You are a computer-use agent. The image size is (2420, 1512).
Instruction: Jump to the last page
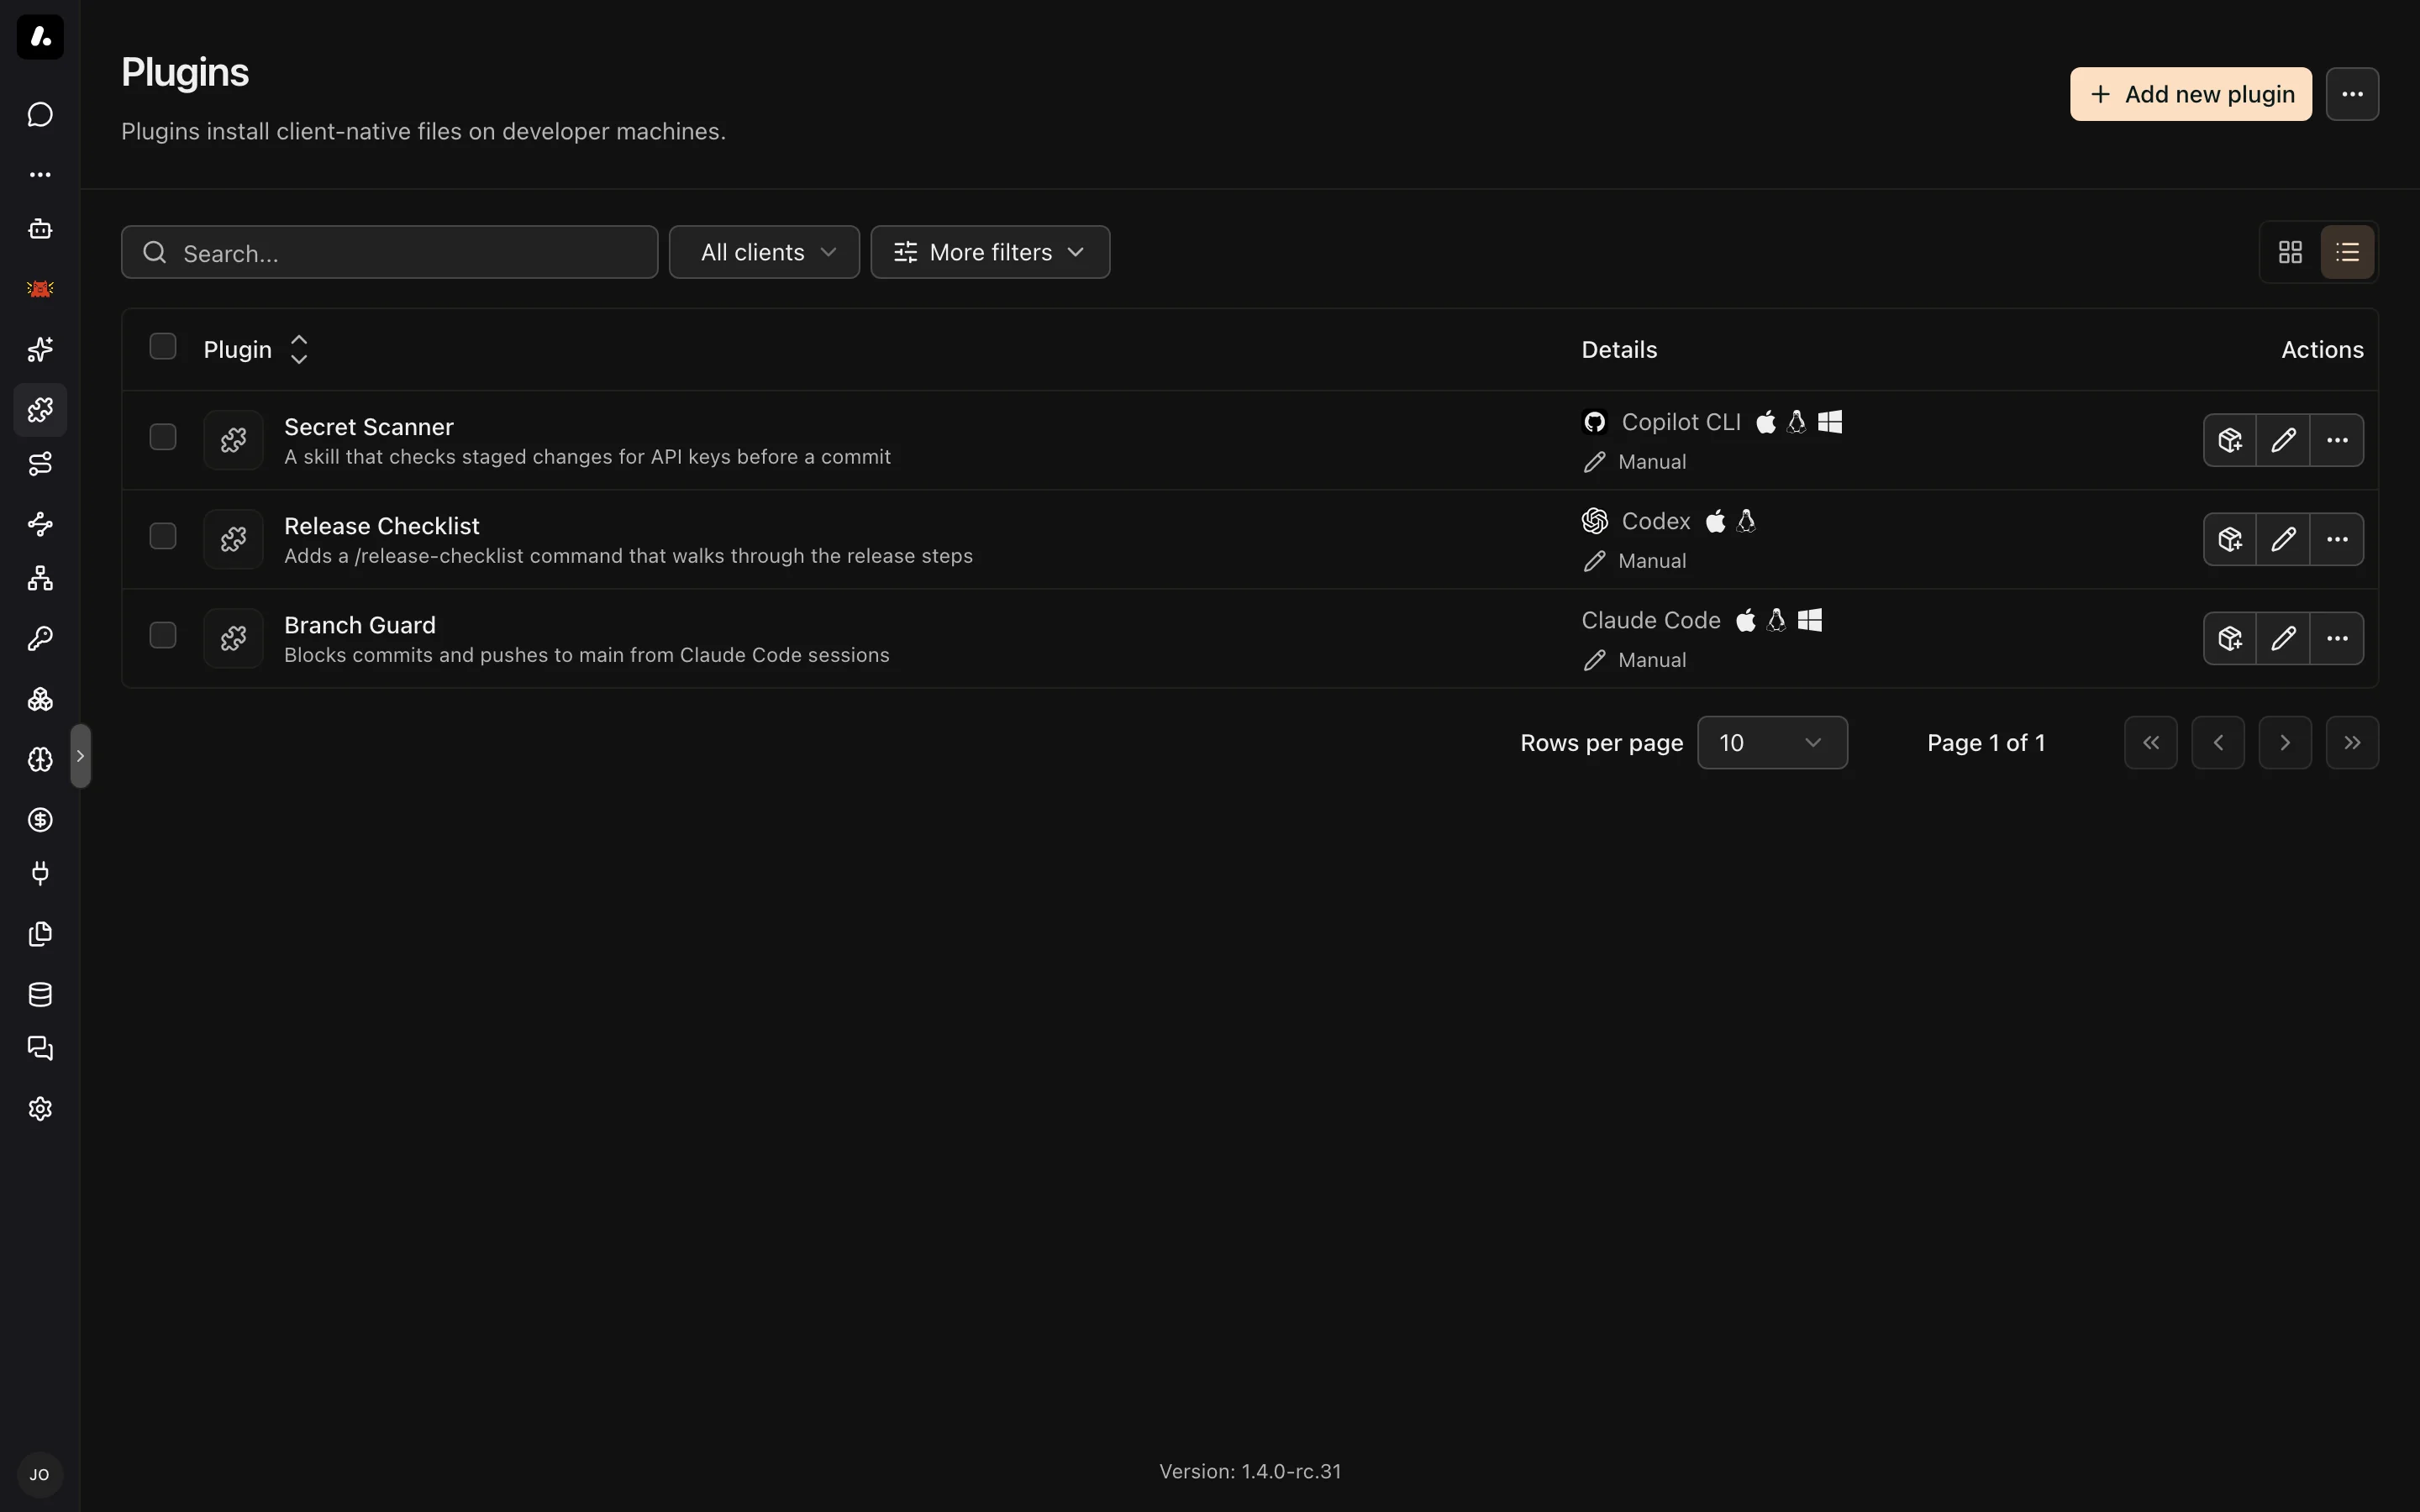2352,742
